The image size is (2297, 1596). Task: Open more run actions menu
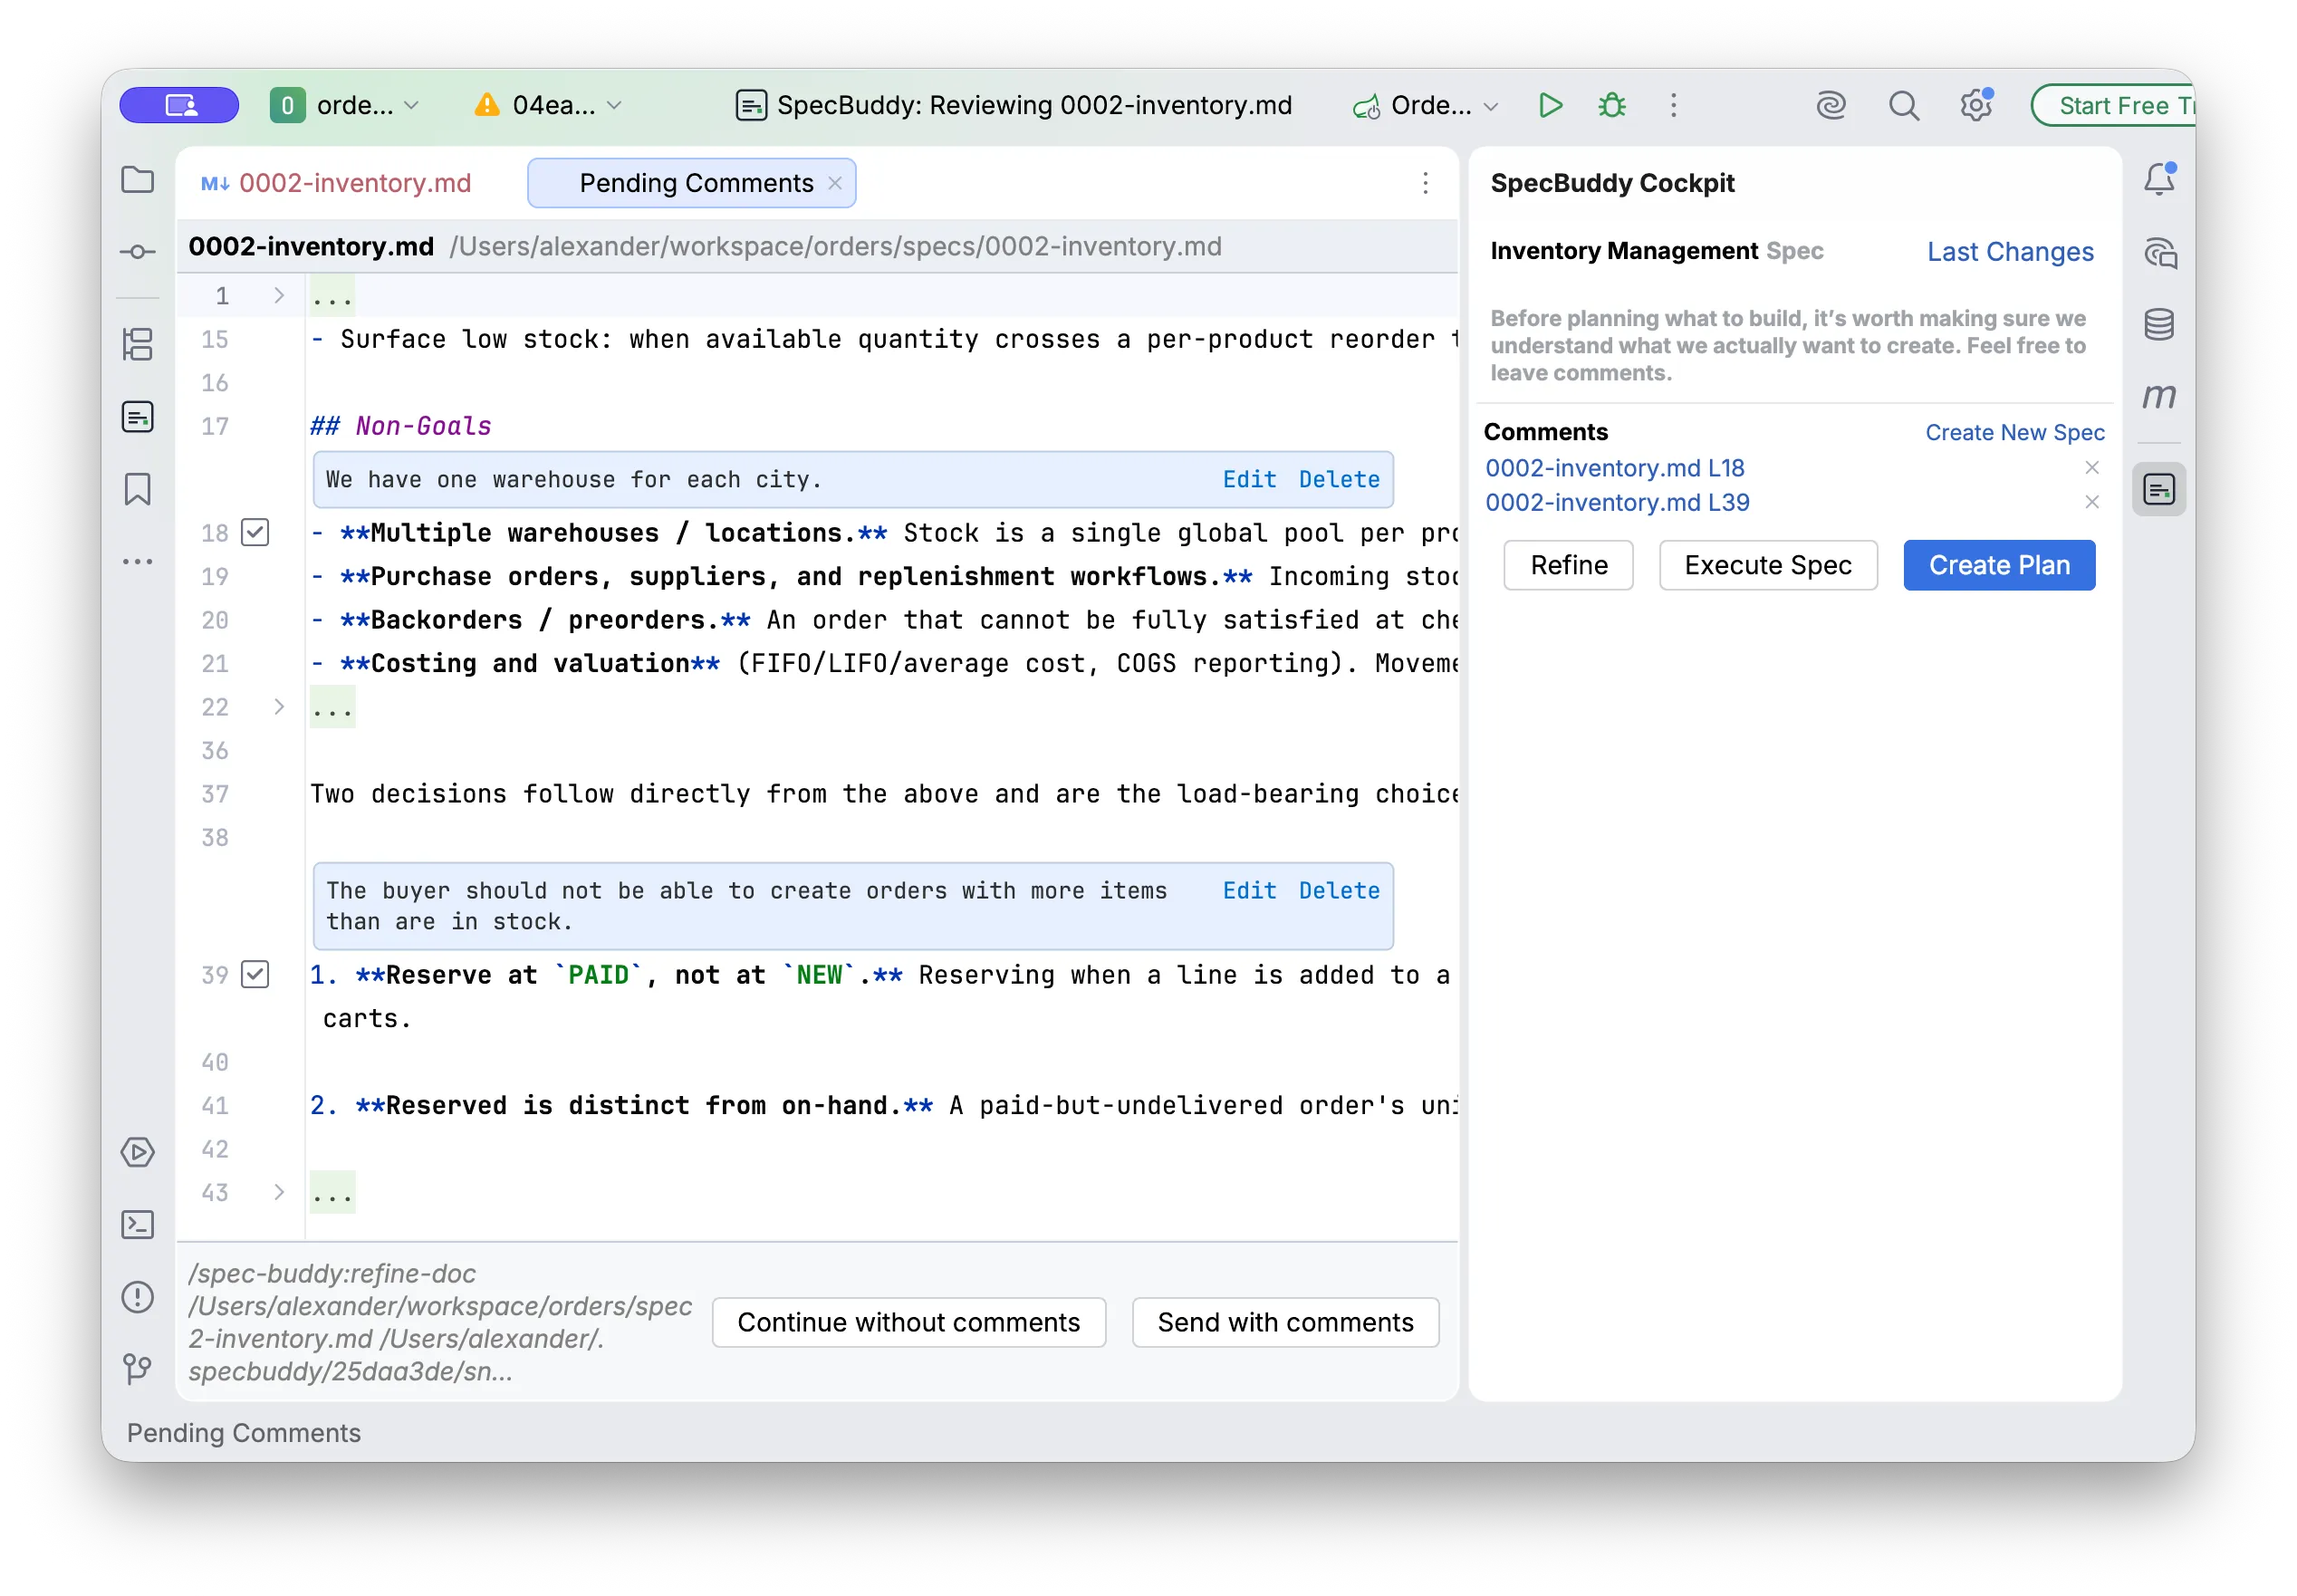[x=1673, y=105]
